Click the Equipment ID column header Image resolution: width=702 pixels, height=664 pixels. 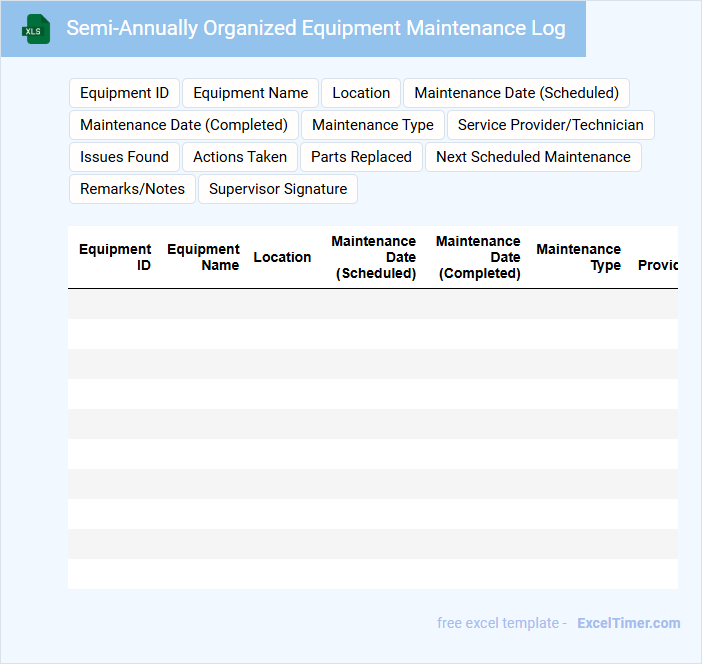pyautogui.click(x=115, y=257)
